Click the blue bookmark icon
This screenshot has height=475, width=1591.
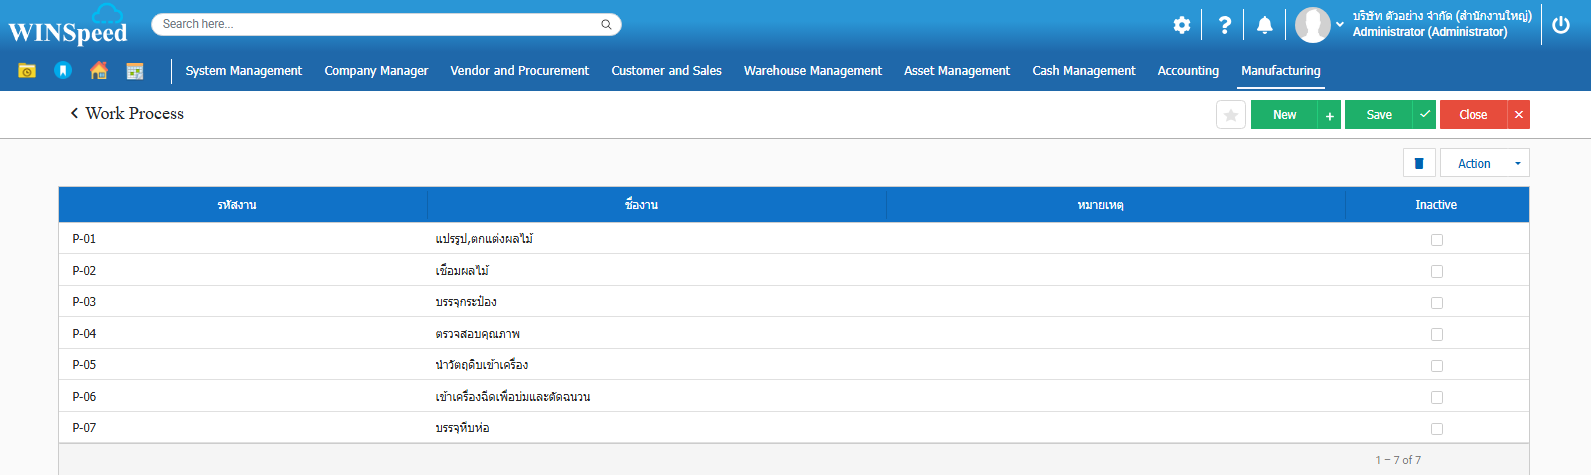(x=63, y=71)
